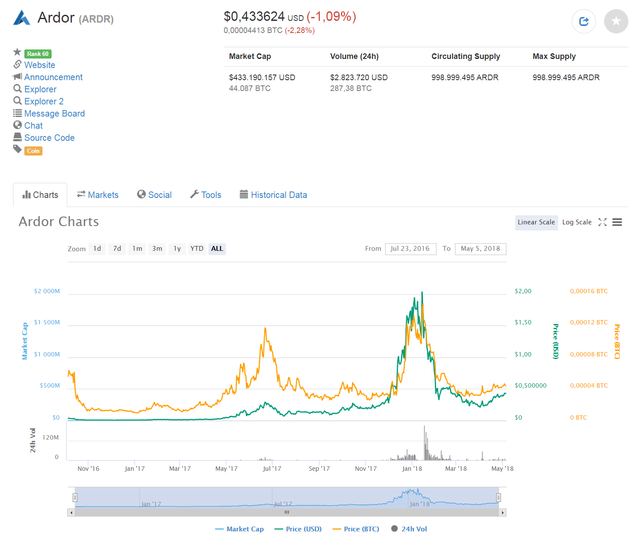
Task: Open the Explorer 2 link
Action: 44,102
